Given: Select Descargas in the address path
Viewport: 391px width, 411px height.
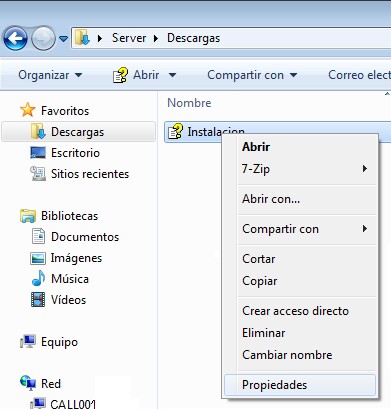Looking at the screenshot, I should (x=193, y=38).
